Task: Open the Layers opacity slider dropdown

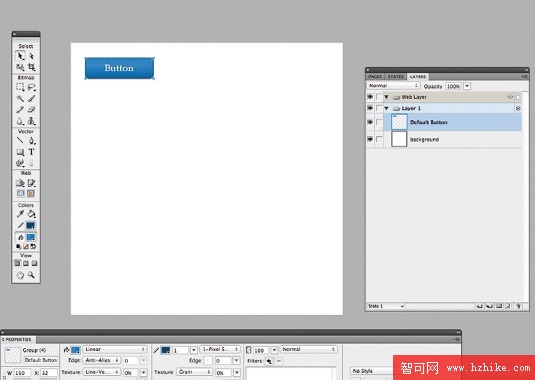Action: pyautogui.click(x=467, y=86)
